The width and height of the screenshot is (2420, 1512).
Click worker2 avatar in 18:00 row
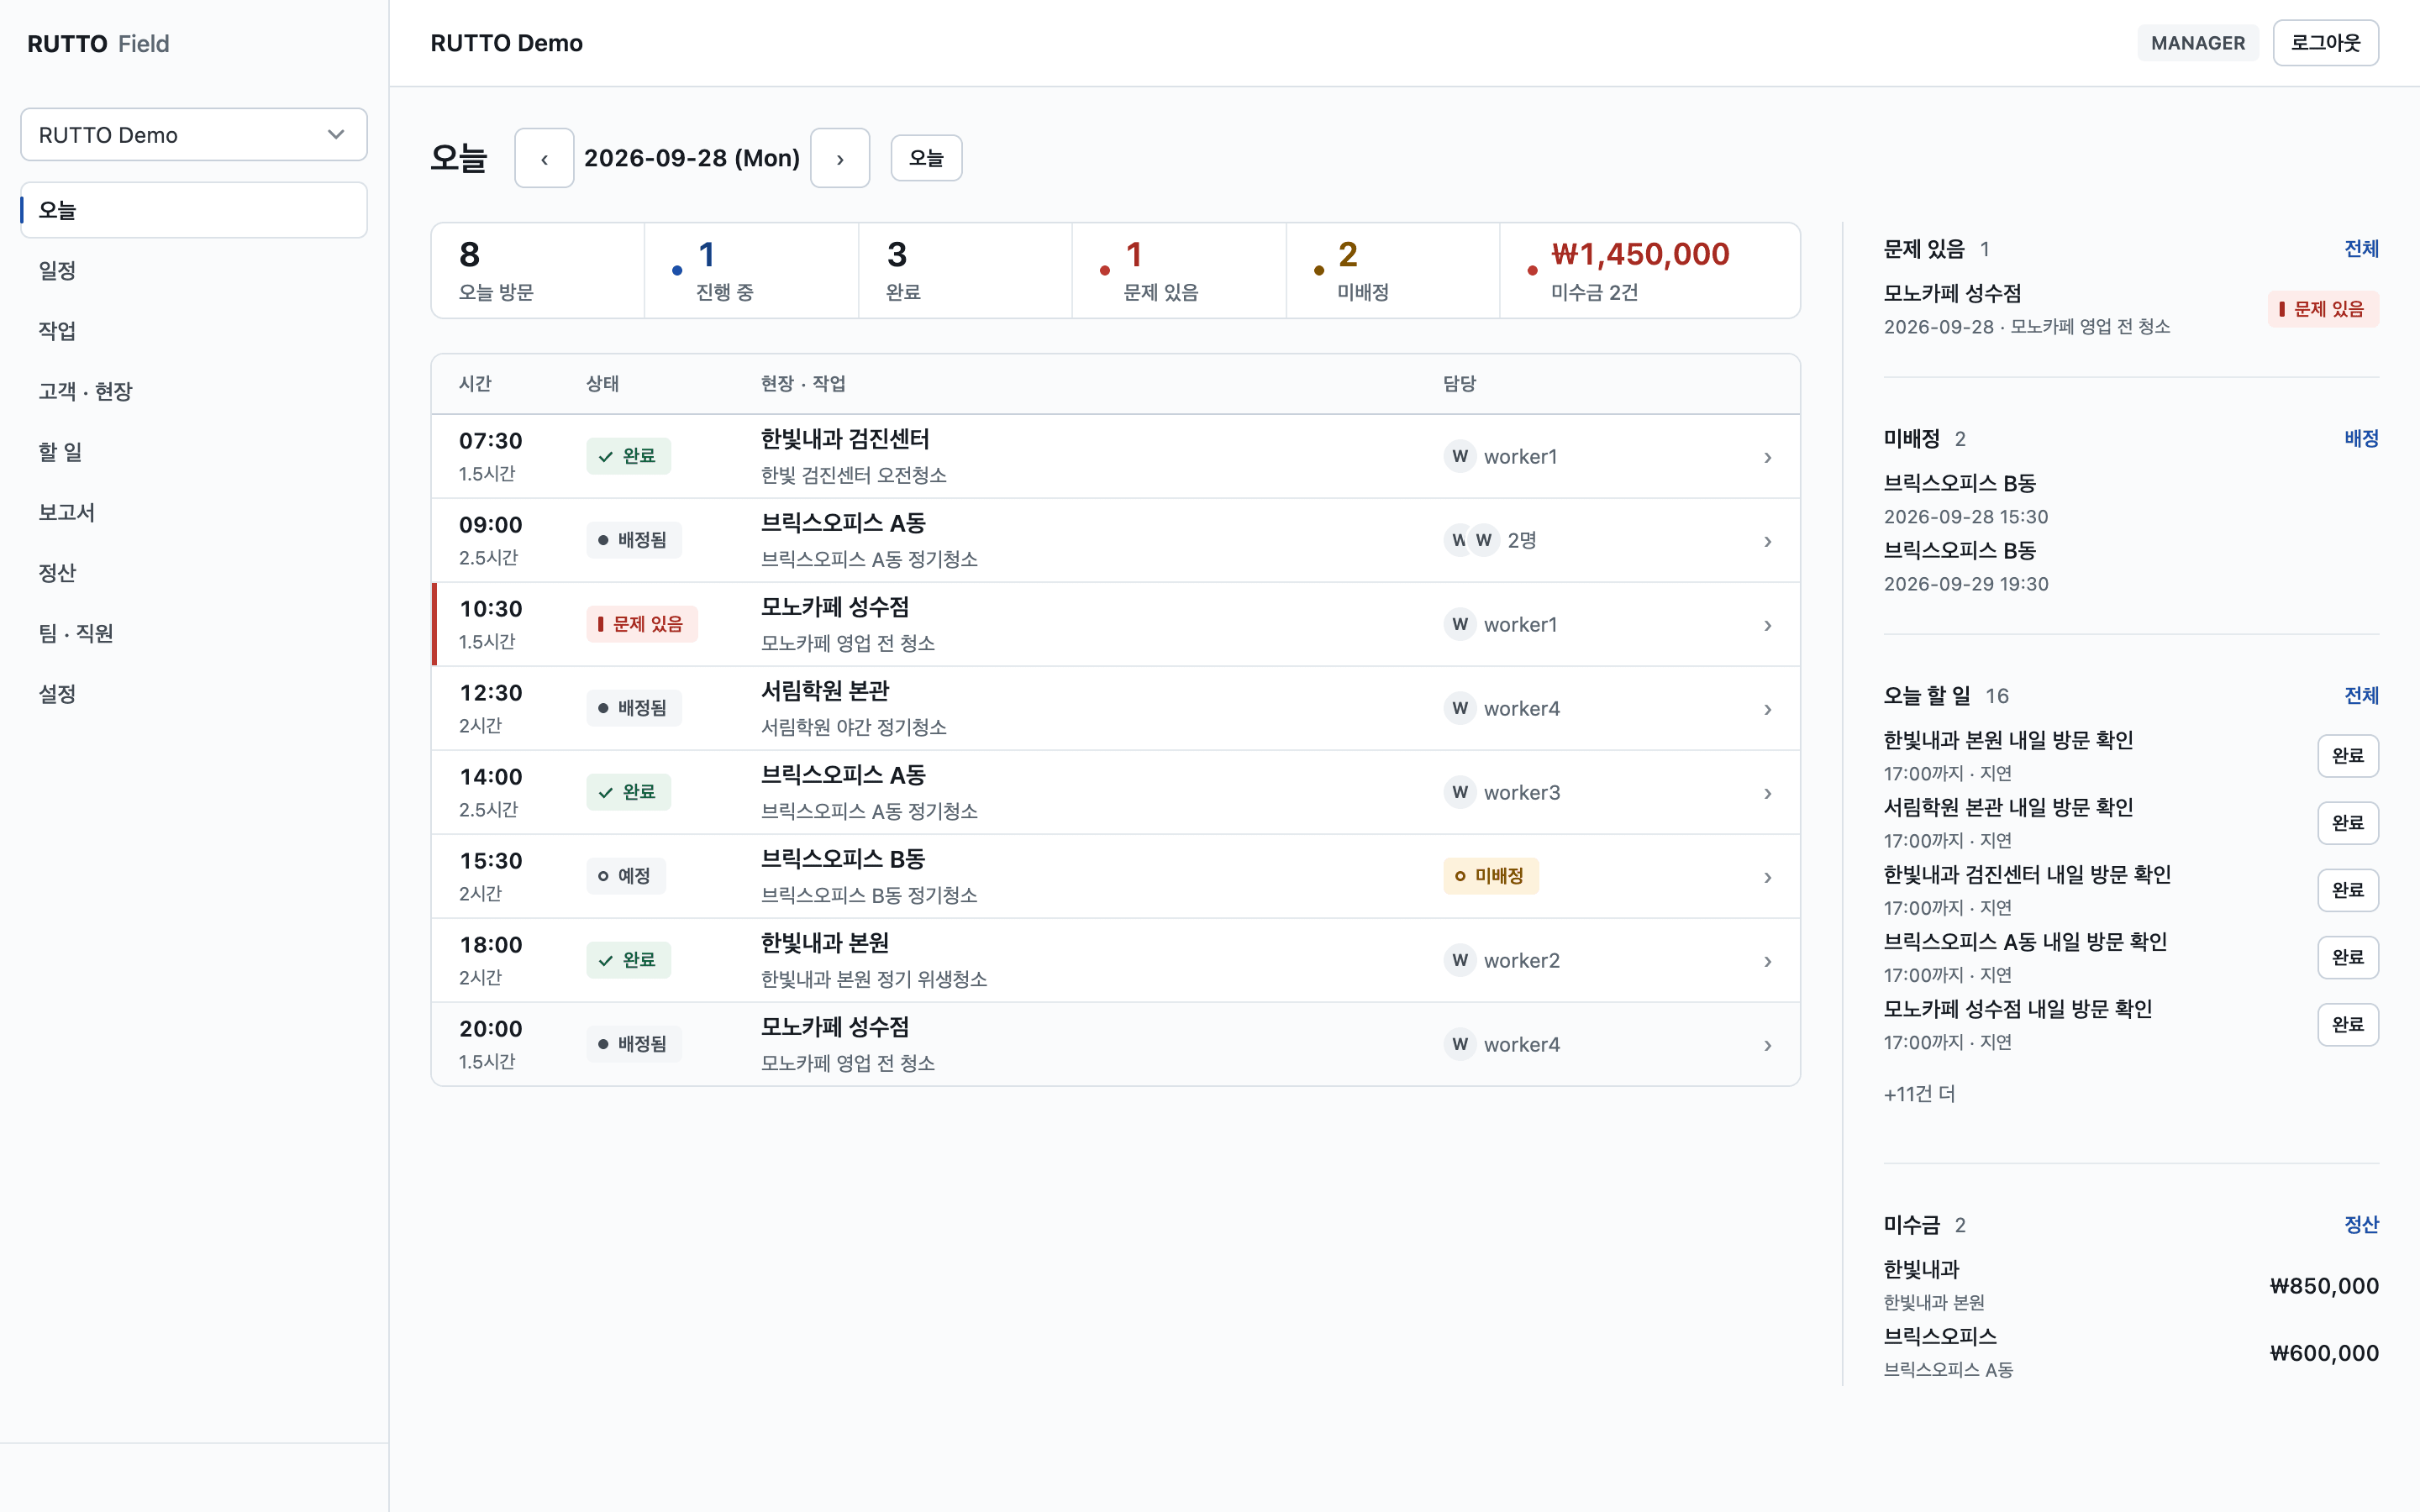[1460, 960]
